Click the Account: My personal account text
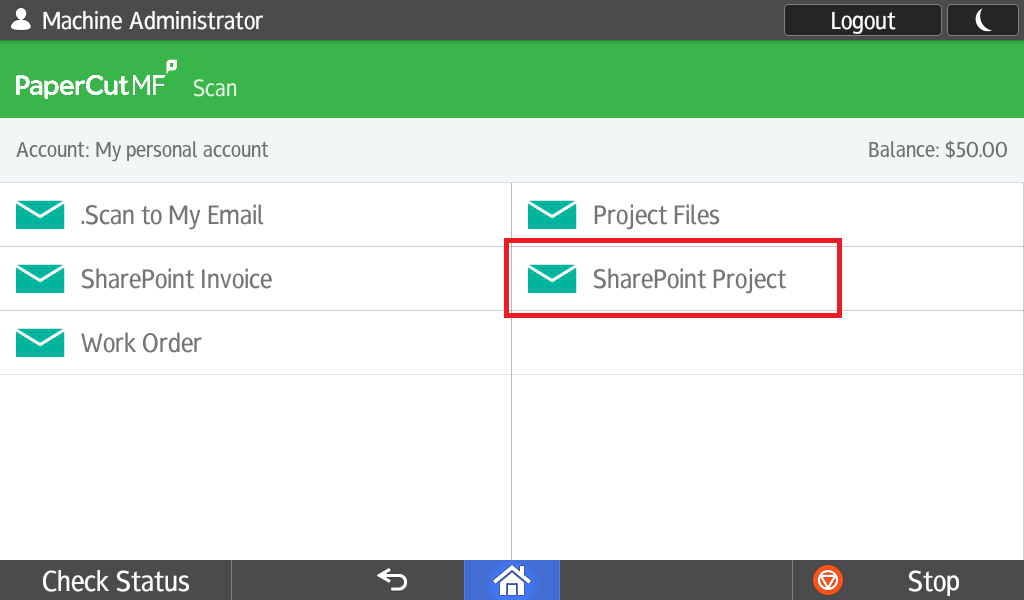 click(x=142, y=150)
